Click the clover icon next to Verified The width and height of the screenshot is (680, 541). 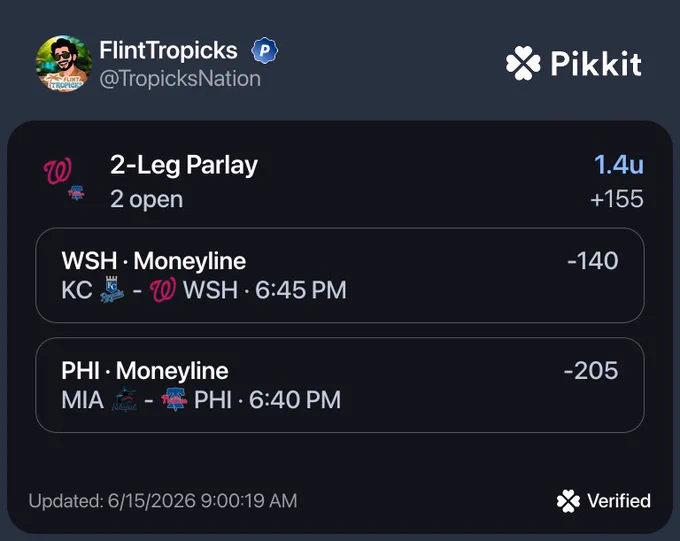pos(568,501)
